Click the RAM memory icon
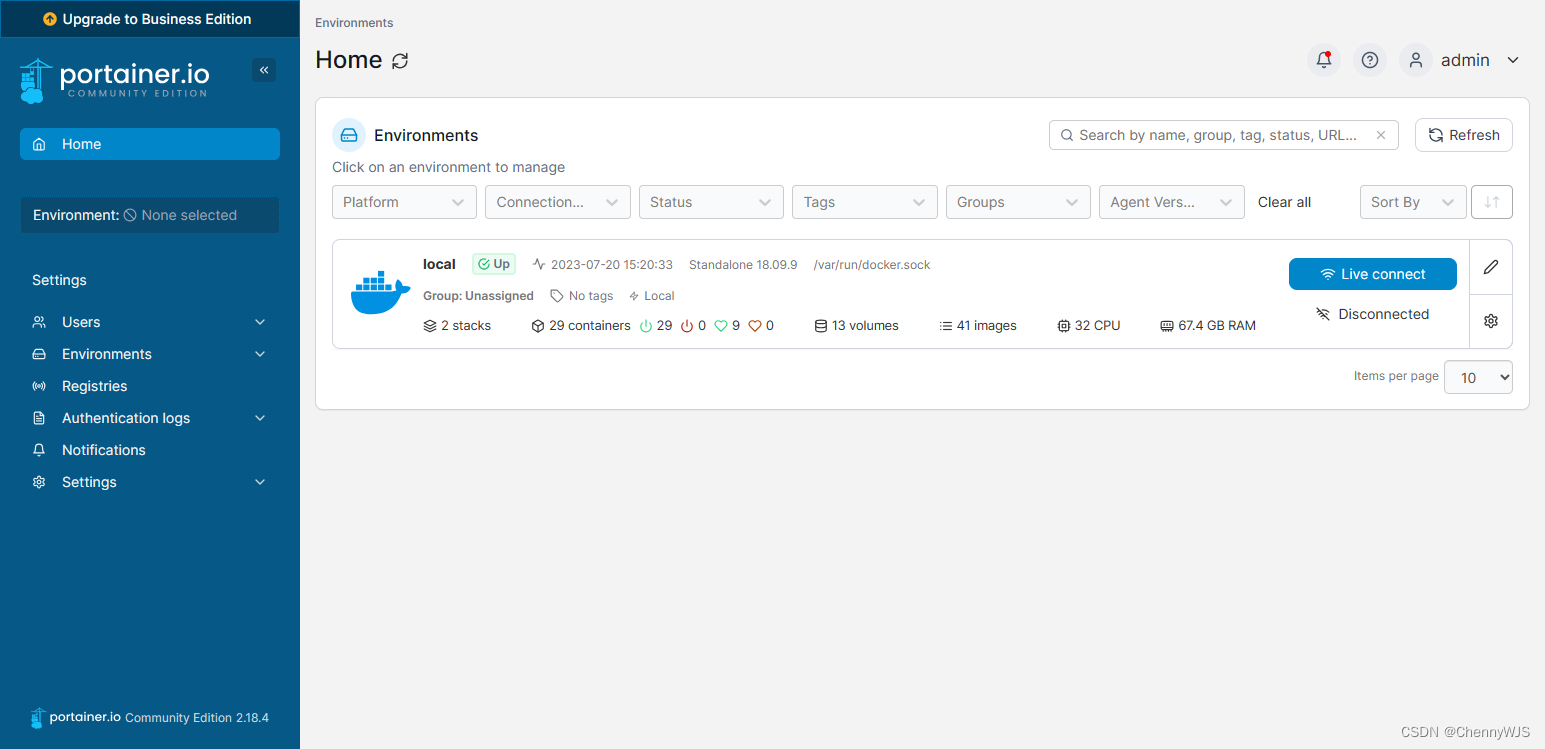 [x=1167, y=326]
